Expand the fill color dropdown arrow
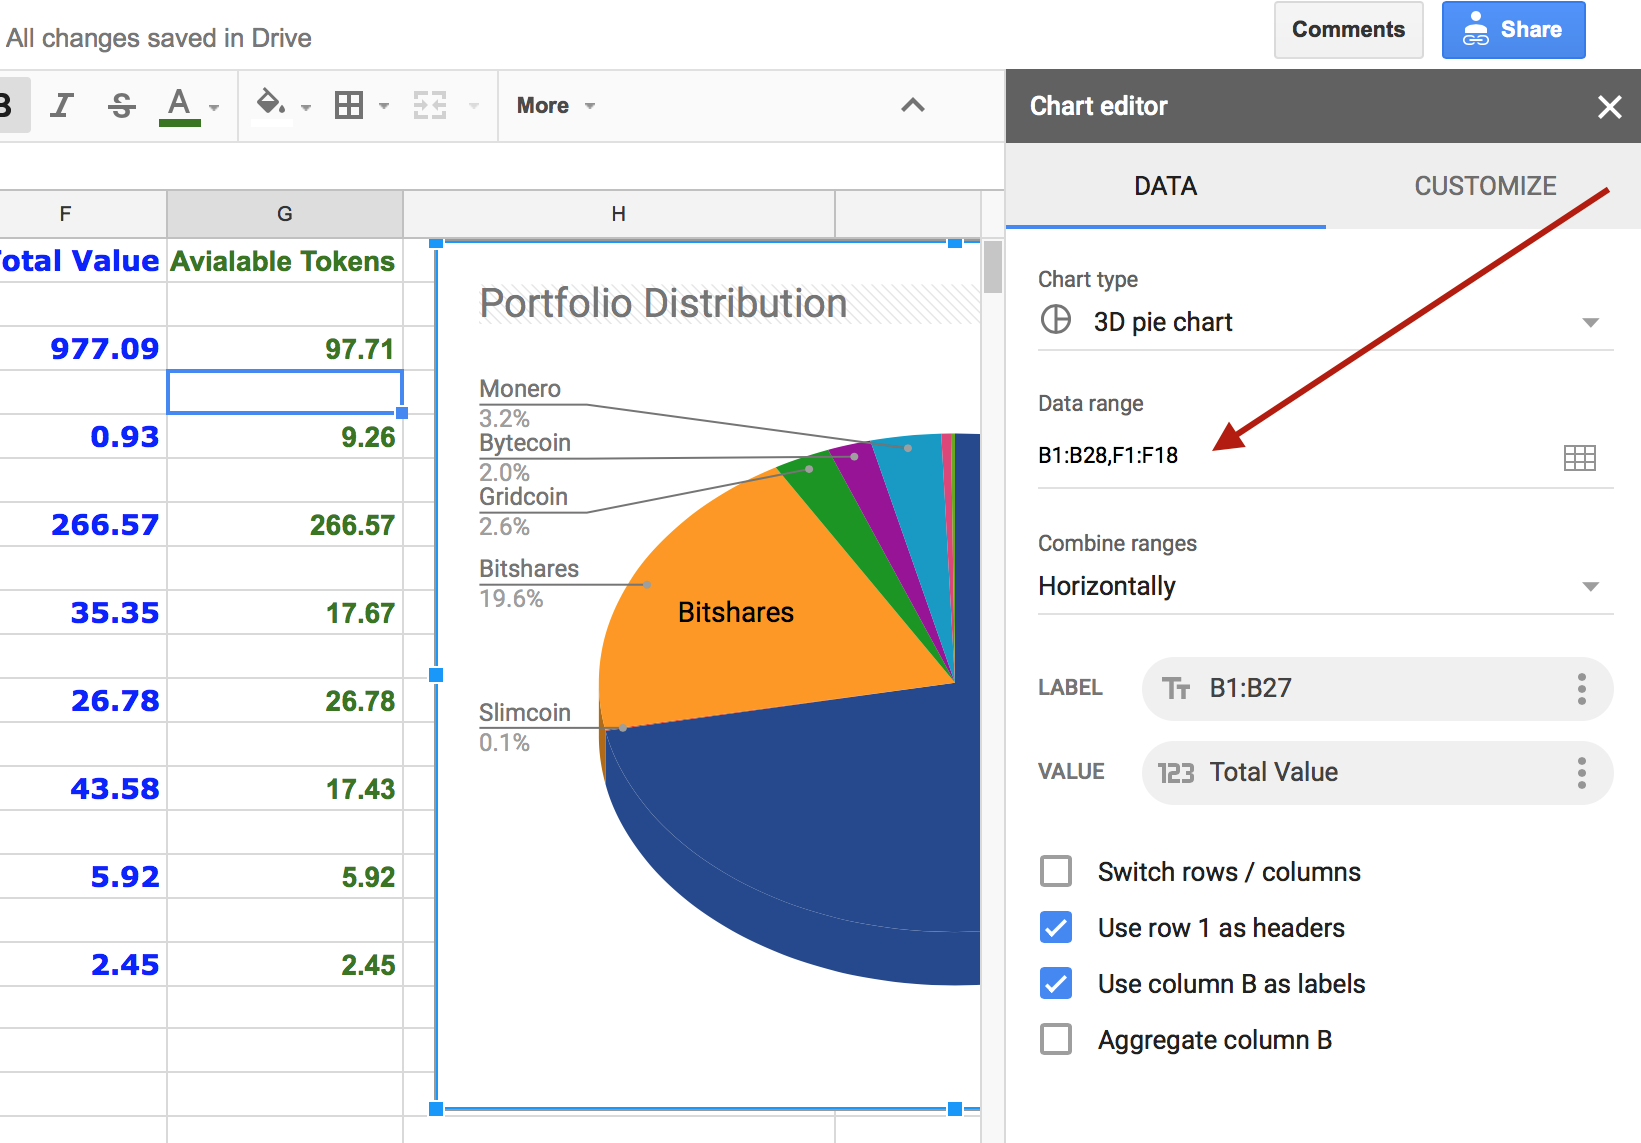Image resolution: width=1641 pixels, height=1143 pixels. (x=306, y=106)
